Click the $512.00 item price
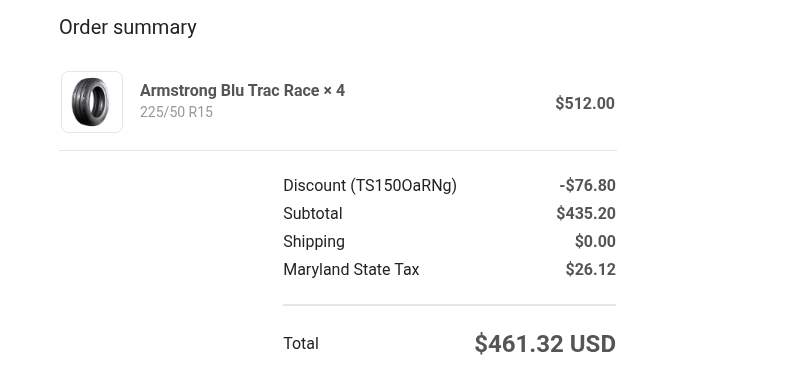The width and height of the screenshot is (798, 380). pos(585,103)
